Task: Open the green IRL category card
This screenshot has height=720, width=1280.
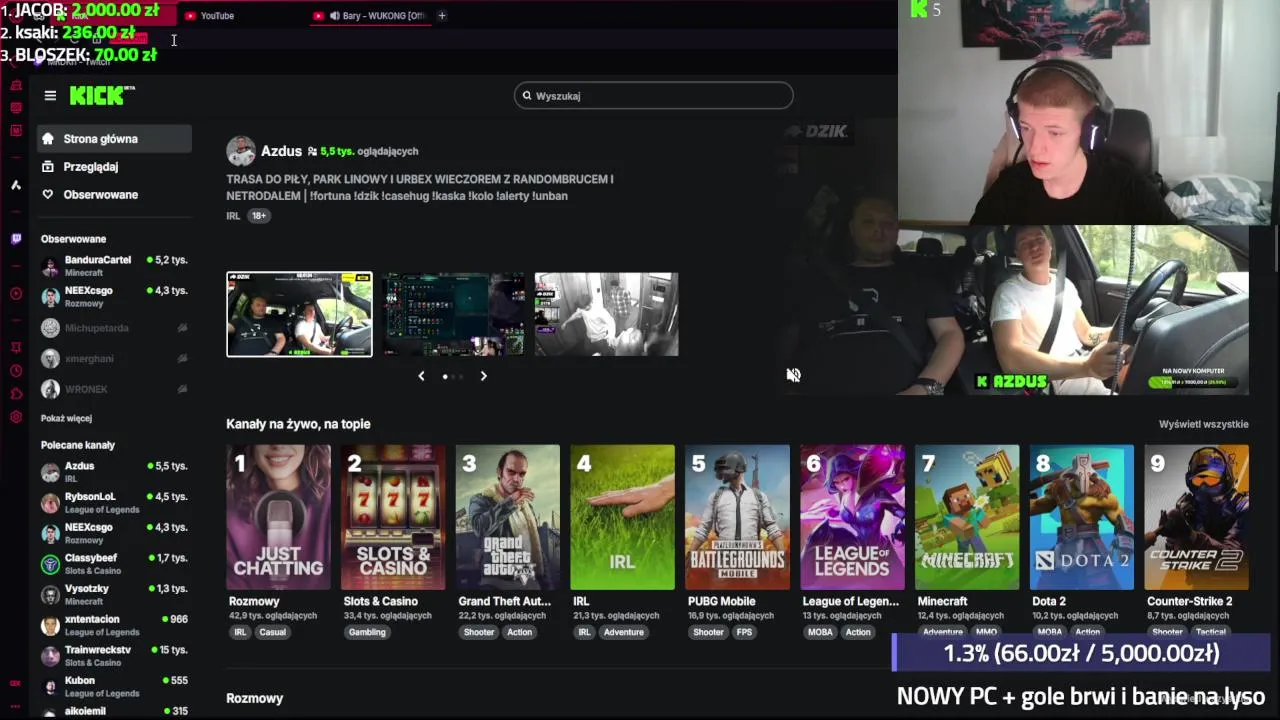Action: click(x=622, y=517)
